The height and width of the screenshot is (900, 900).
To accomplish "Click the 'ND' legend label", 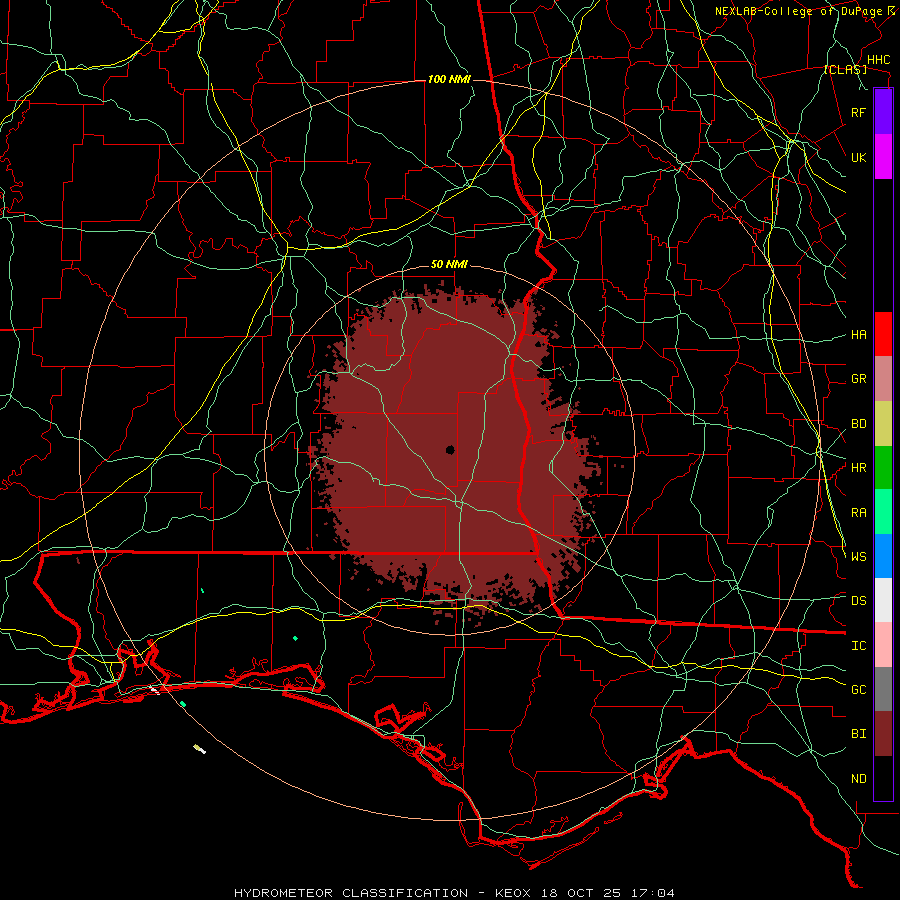I will (x=859, y=779).
